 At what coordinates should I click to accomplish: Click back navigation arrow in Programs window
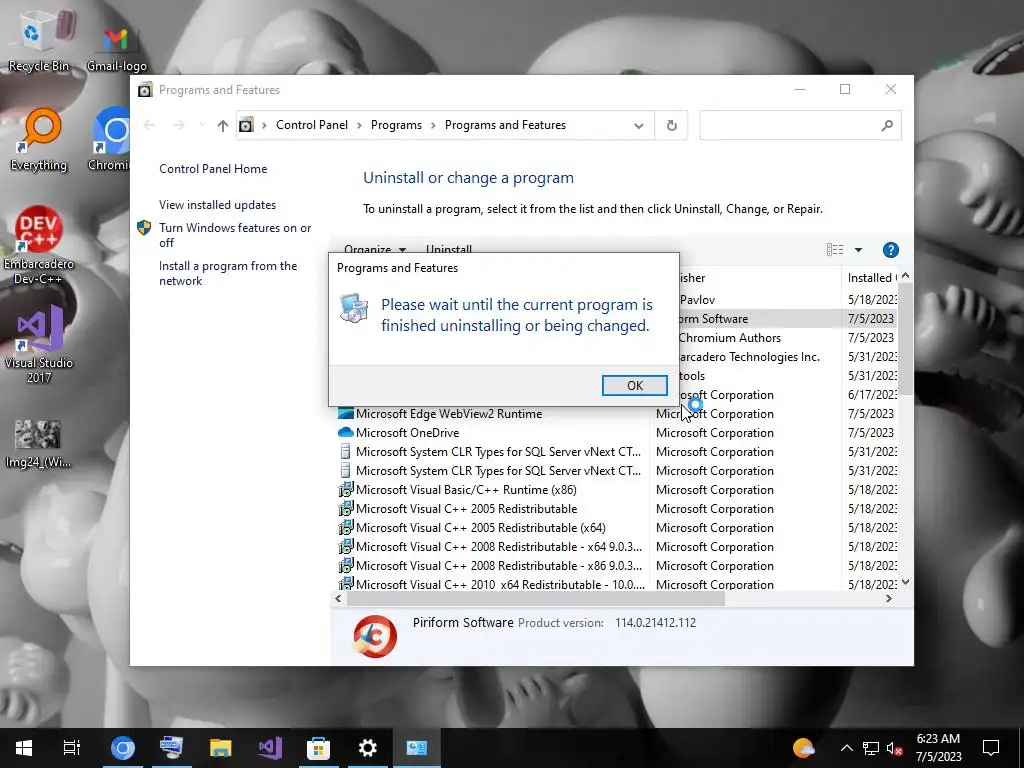(x=149, y=125)
